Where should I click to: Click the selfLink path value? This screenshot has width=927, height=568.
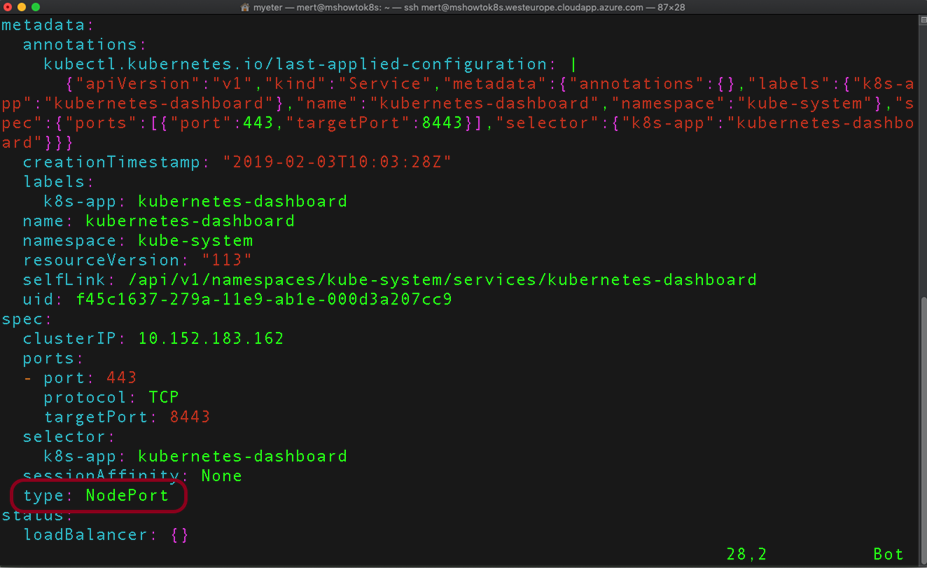click(x=442, y=280)
